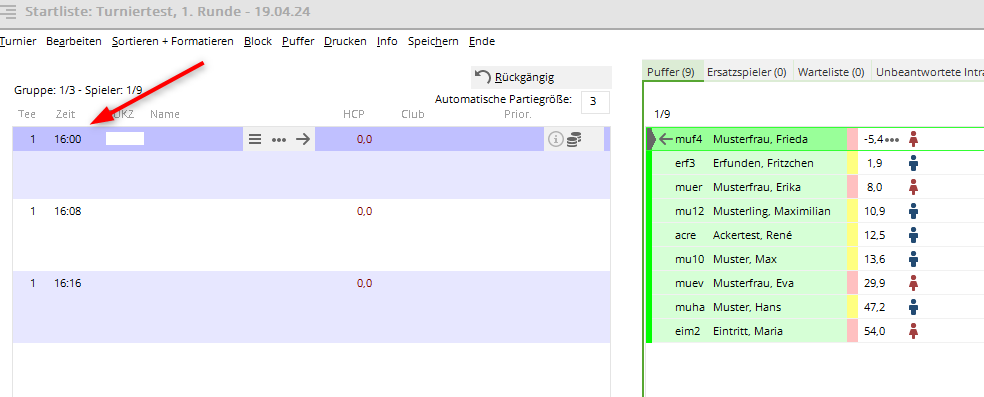Open the Sortieren + Formatieren menu
Image resolution: width=984 pixels, height=397 pixels.
coord(173,41)
